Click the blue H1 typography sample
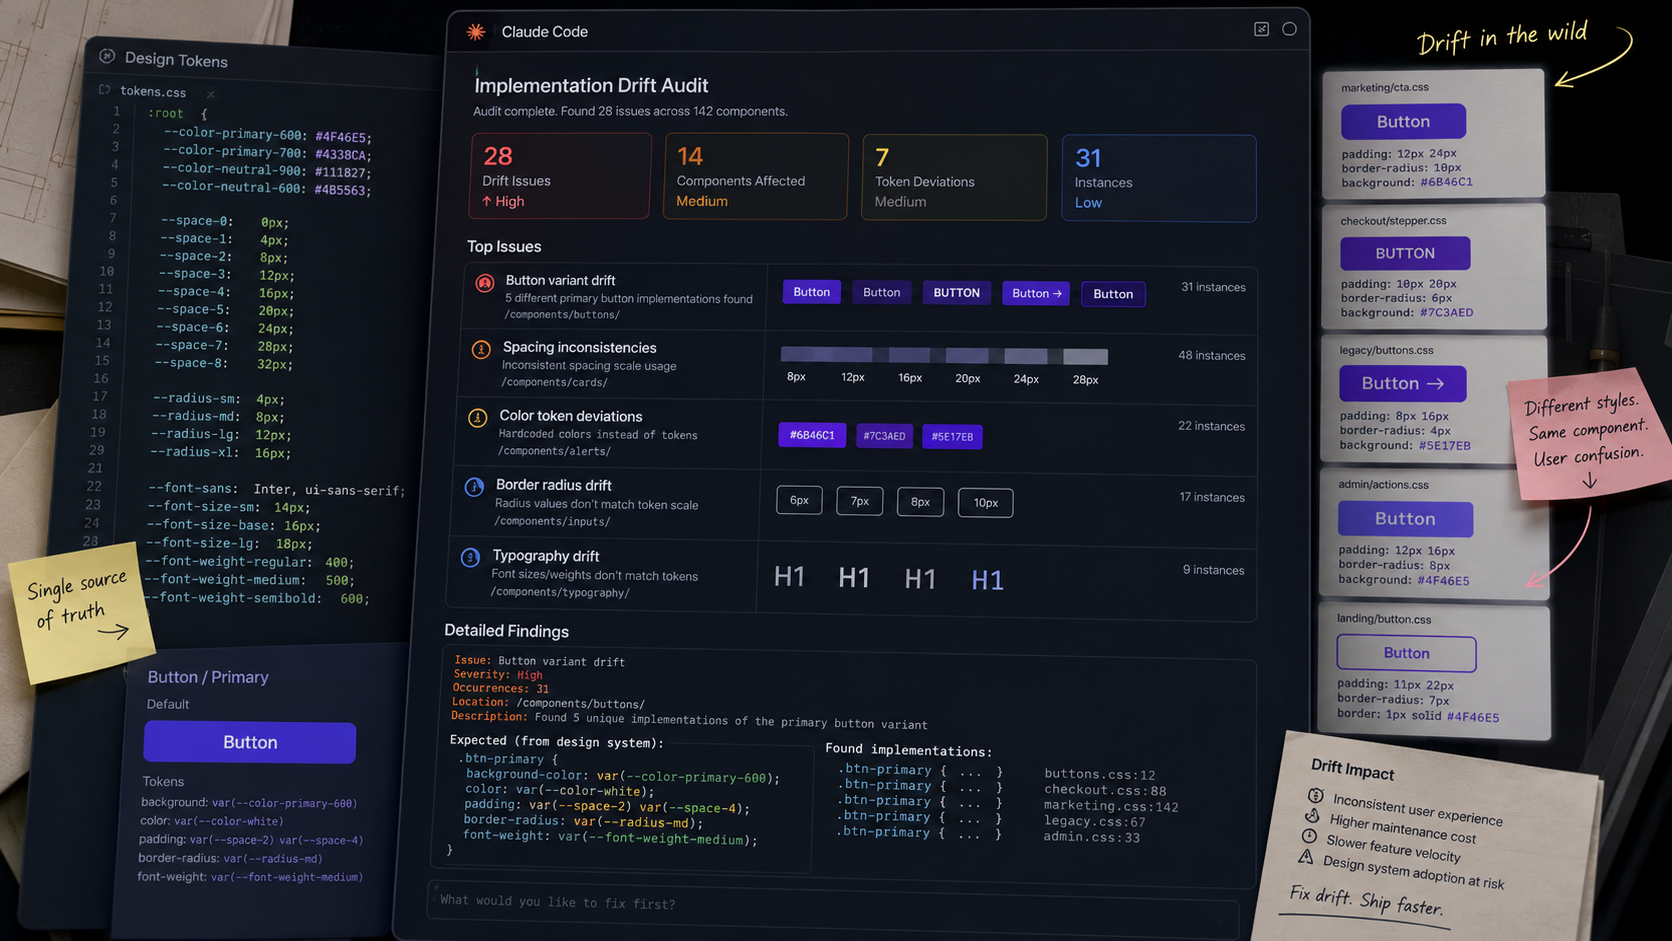Viewport: 1672px width, 941px height. pyautogui.click(x=987, y=580)
